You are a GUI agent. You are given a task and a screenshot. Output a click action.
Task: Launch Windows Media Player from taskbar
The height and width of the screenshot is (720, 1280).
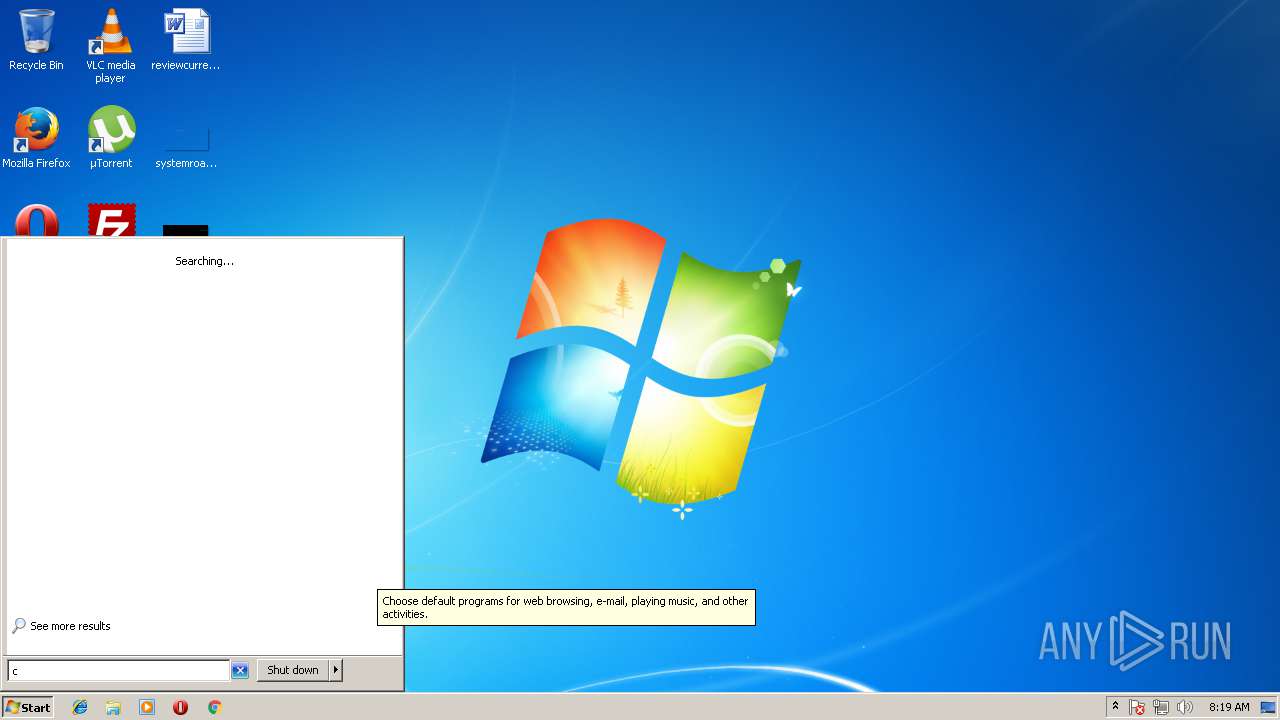147,707
